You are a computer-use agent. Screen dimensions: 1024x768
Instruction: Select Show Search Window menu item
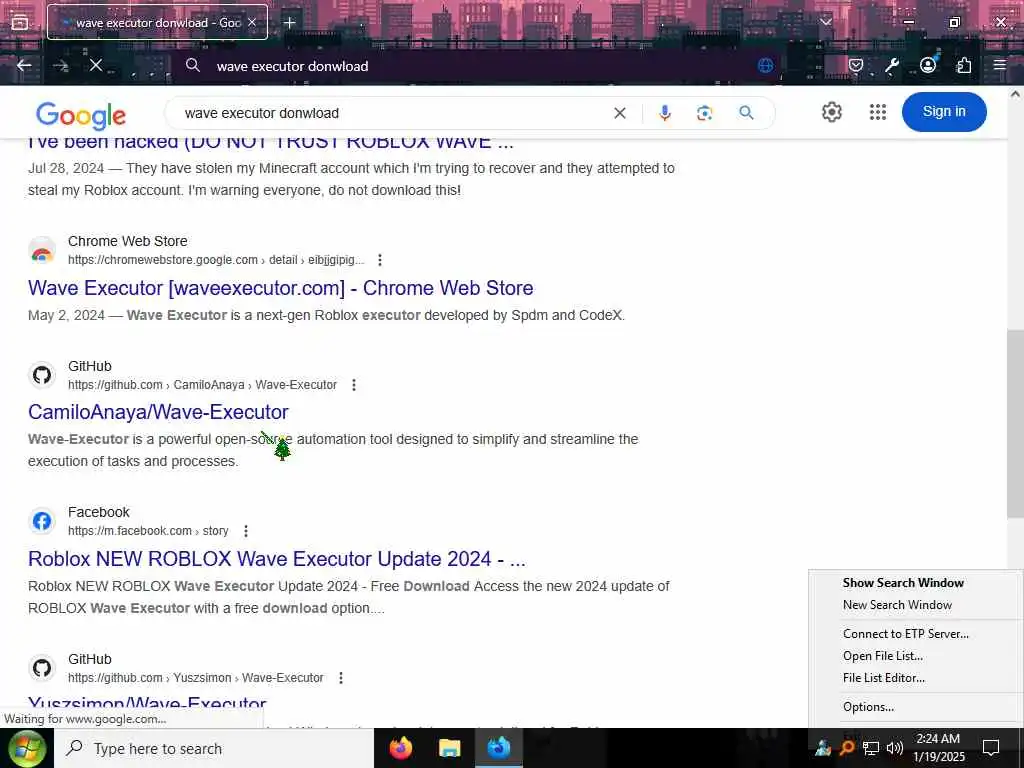(903, 583)
